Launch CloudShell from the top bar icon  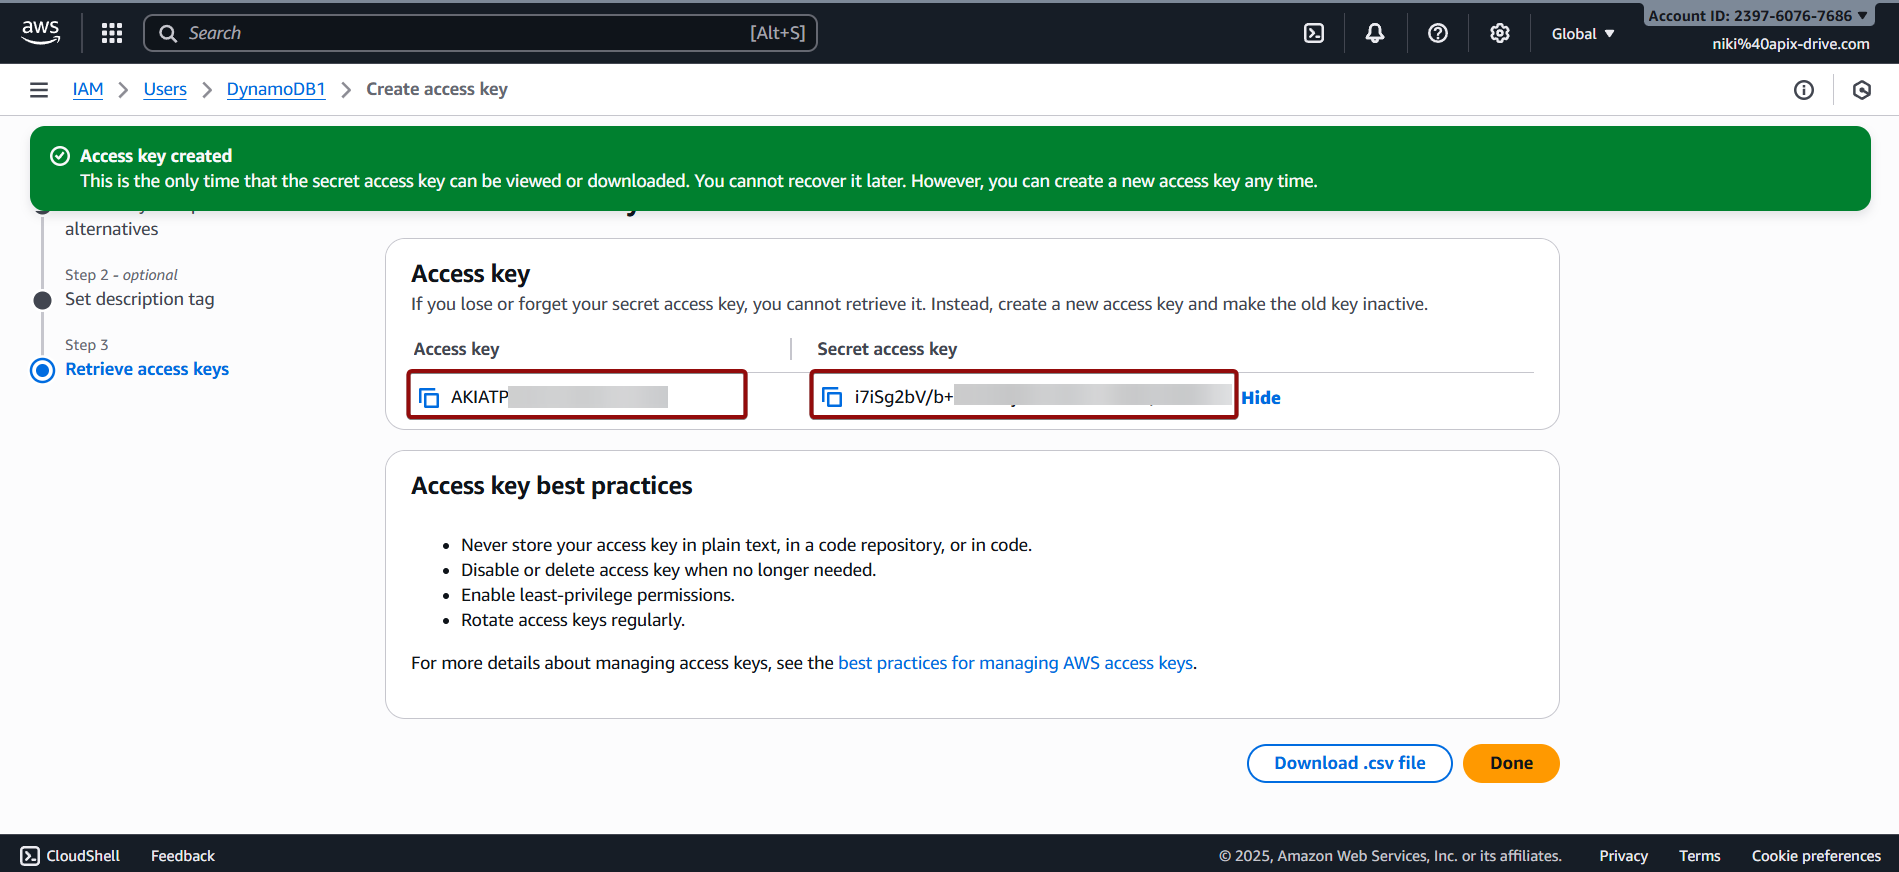click(x=1314, y=33)
